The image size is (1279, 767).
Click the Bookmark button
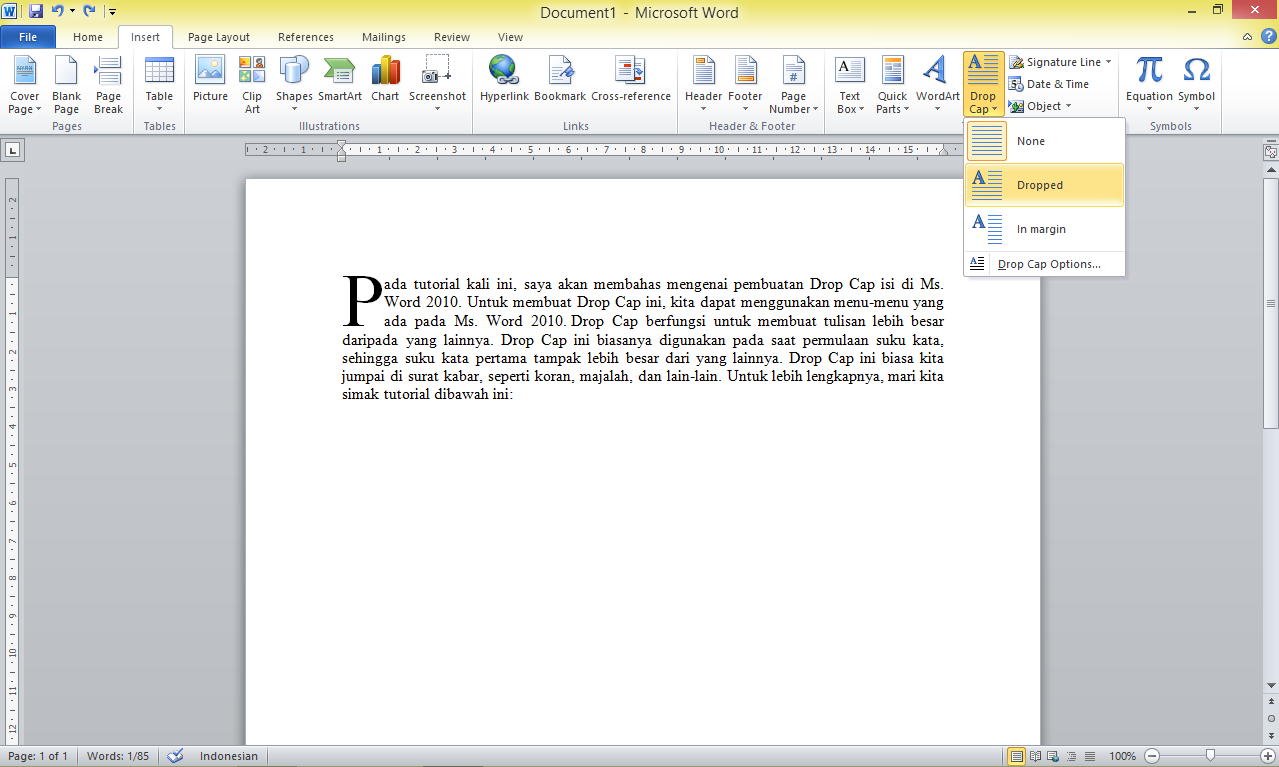[560, 79]
